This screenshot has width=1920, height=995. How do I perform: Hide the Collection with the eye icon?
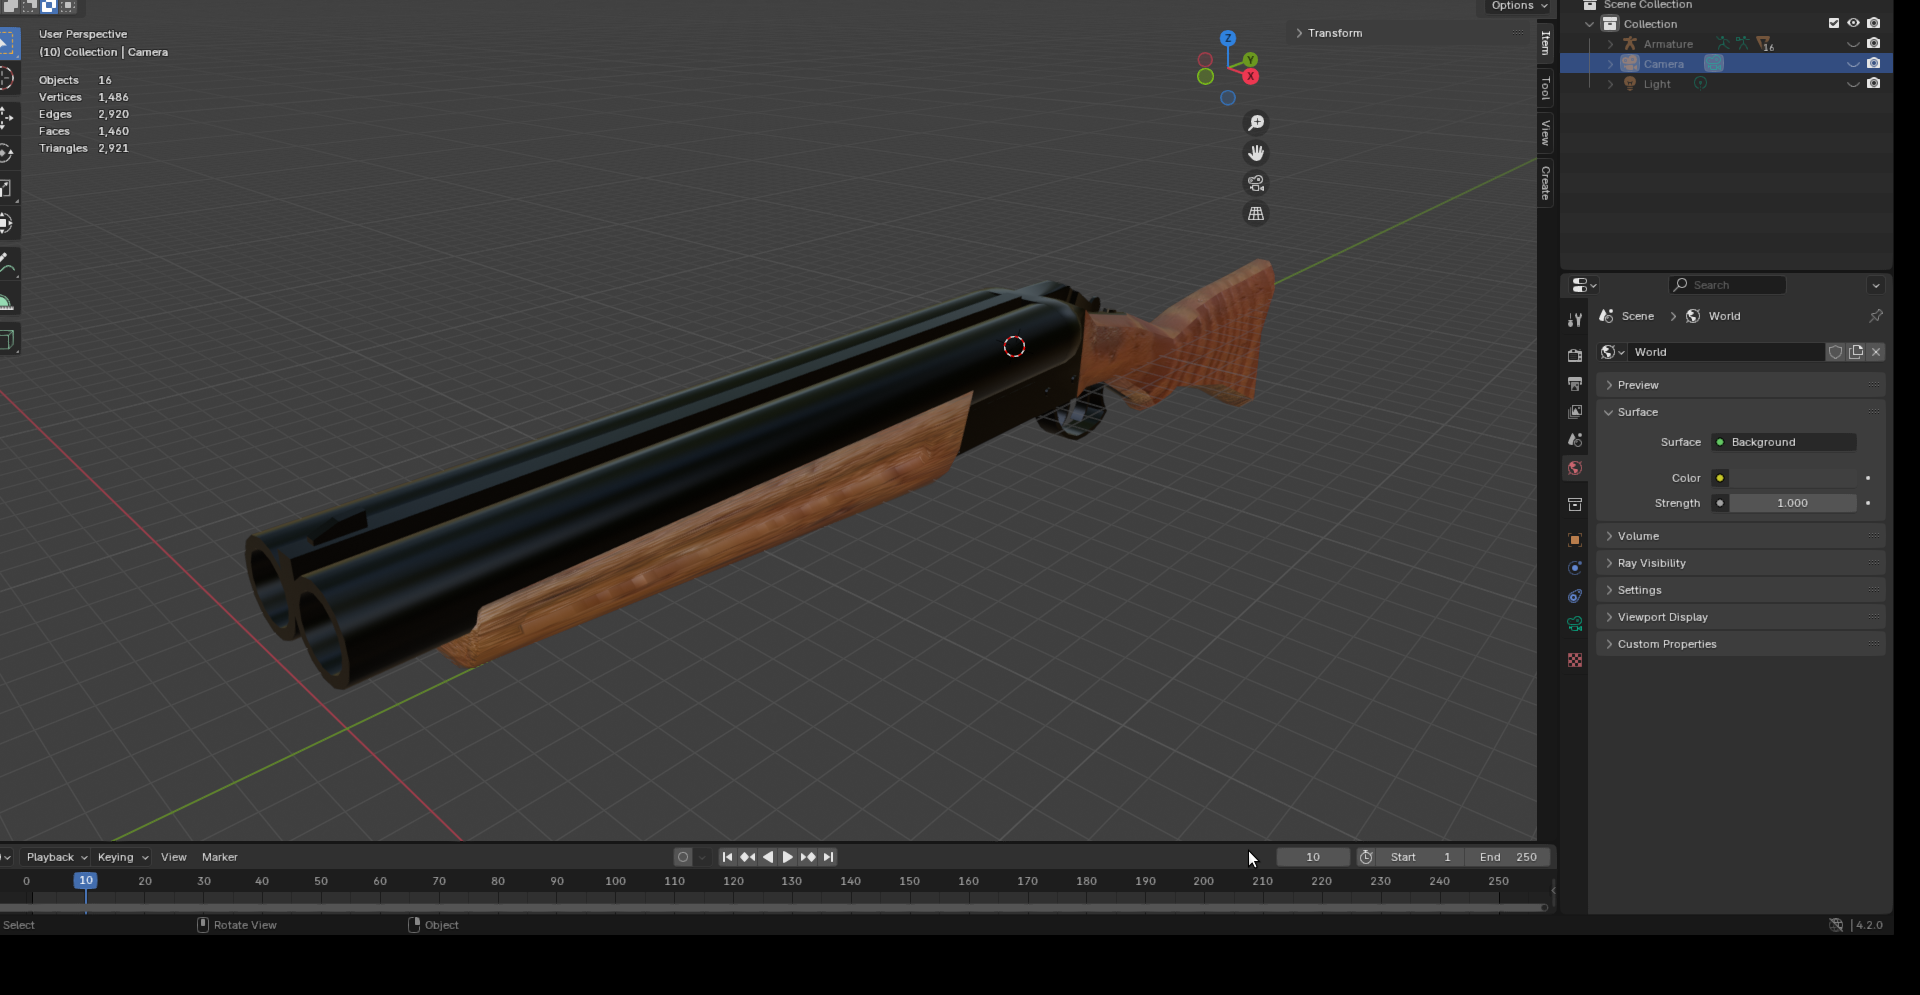[x=1853, y=23]
